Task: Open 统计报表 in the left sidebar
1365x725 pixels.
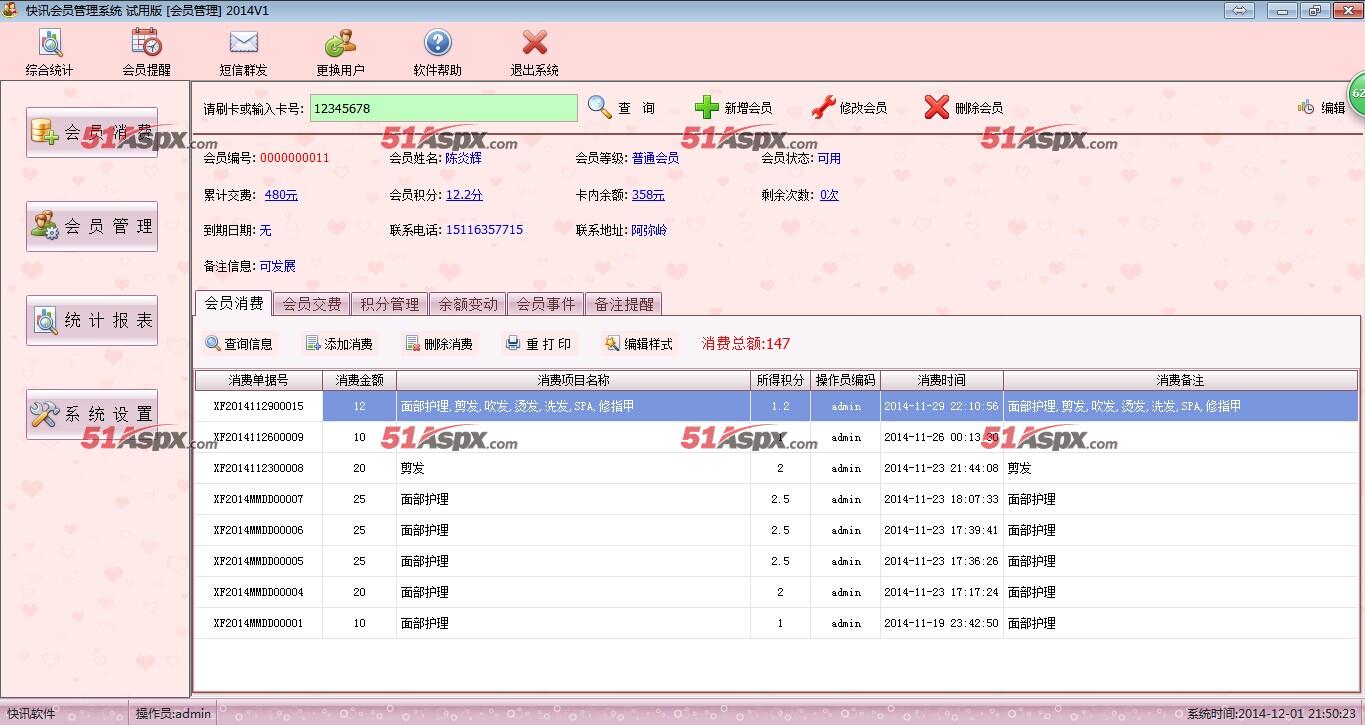Action: [92, 320]
